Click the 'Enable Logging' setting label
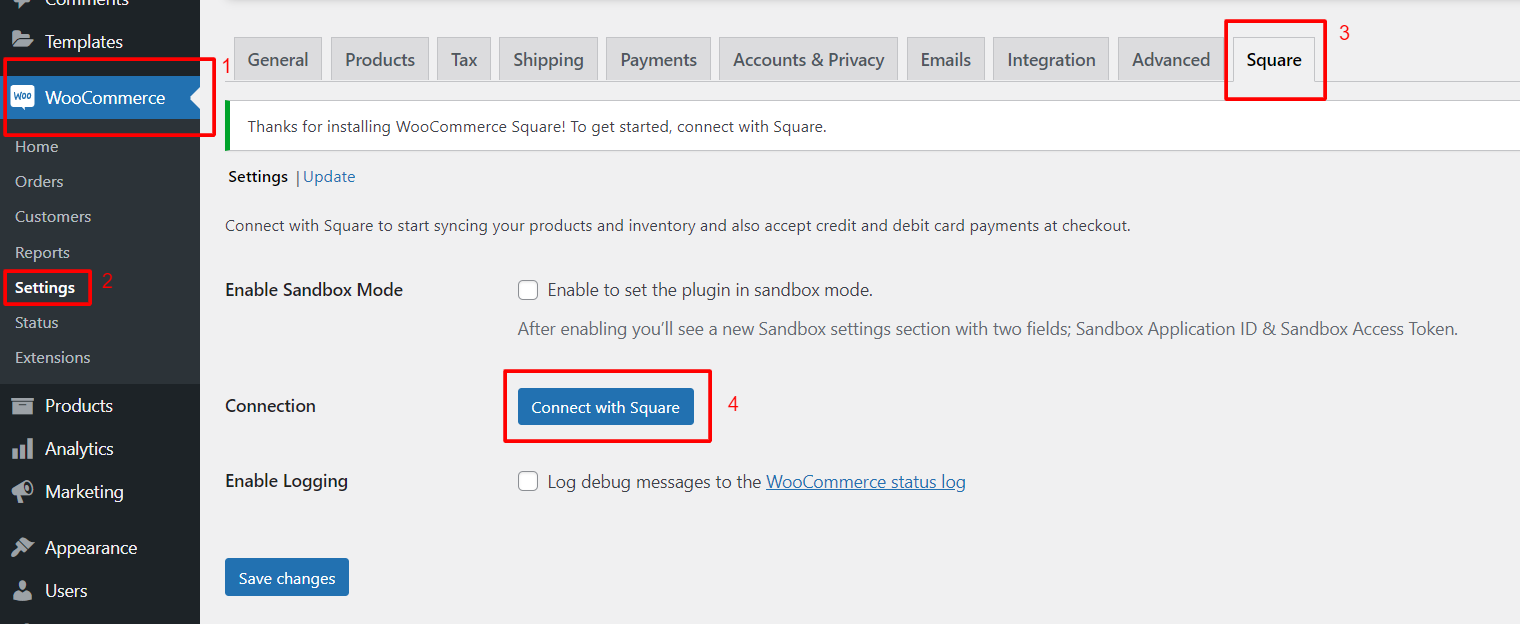 (287, 481)
